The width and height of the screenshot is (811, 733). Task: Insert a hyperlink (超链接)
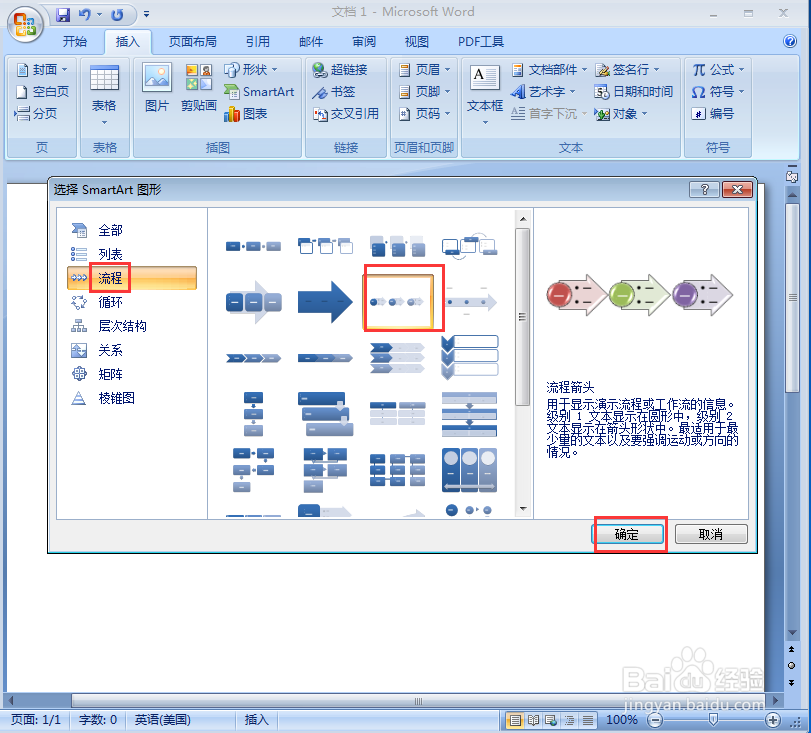(x=340, y=69)
